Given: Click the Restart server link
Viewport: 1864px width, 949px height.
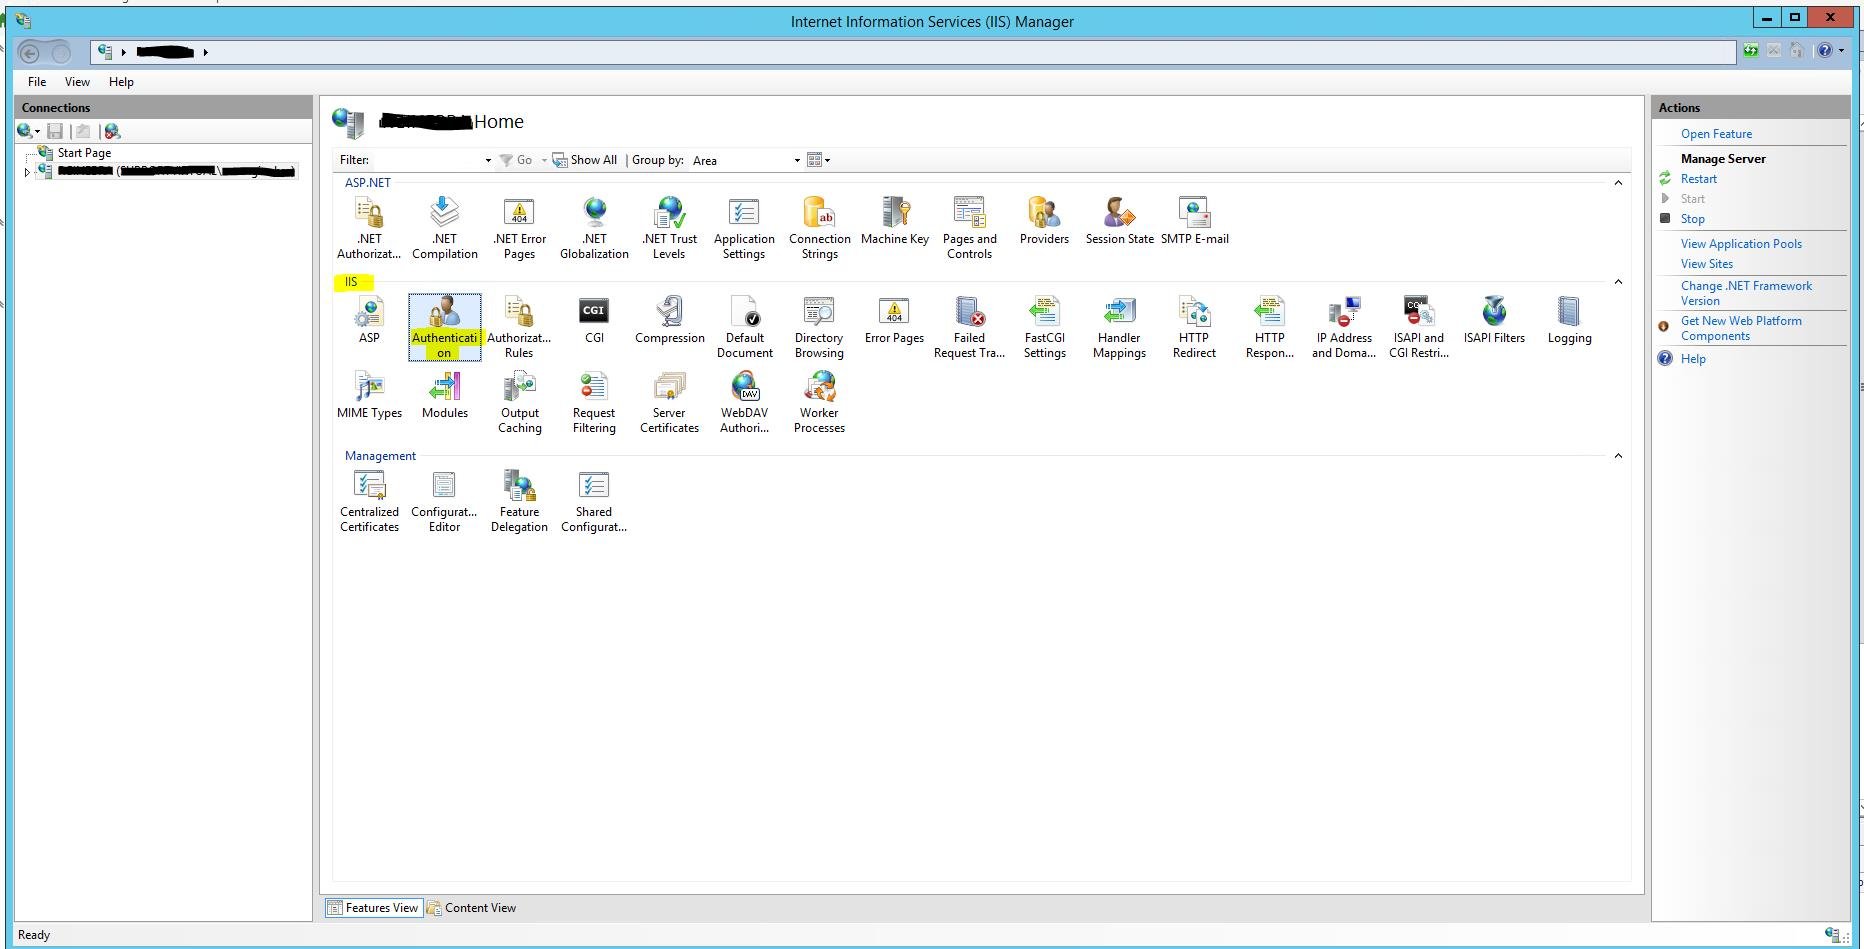Looking at the screenshot, I should 1698,179.
